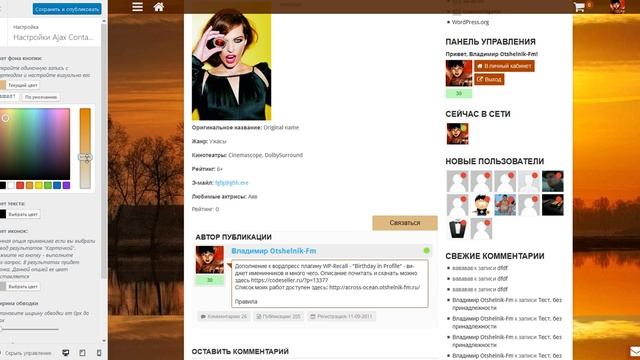Click the cartoon character avatar in new users
Screen dimensions: 640x360
(481, 205)
